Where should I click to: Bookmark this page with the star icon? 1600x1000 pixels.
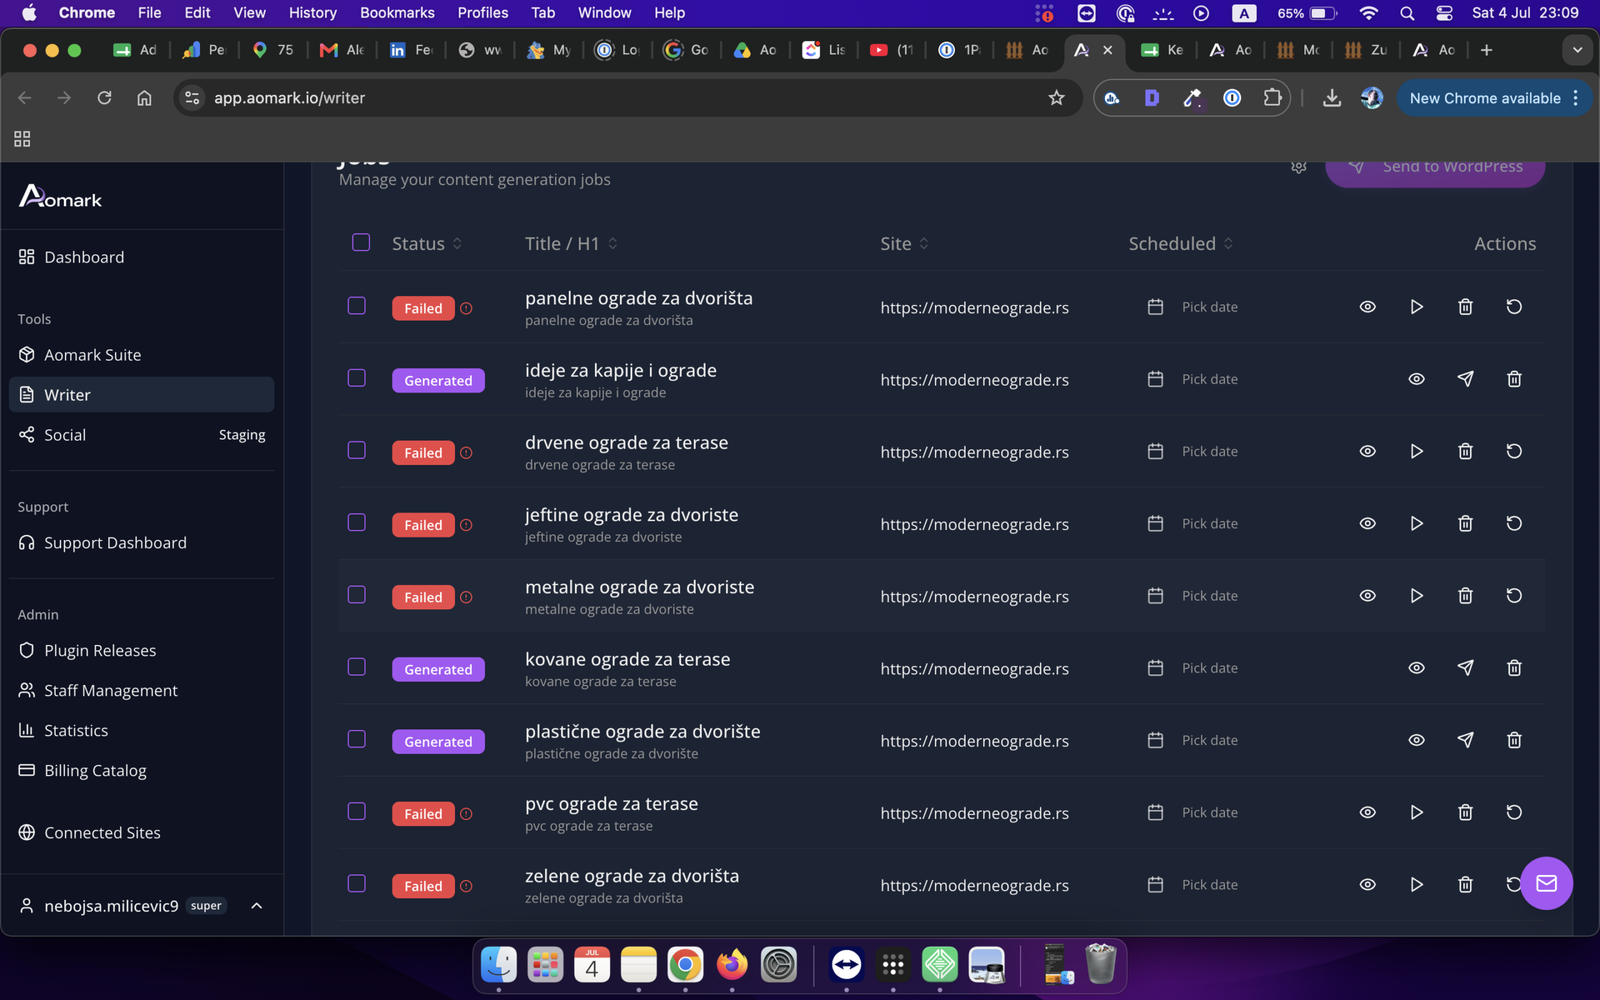pos(1056,98)
